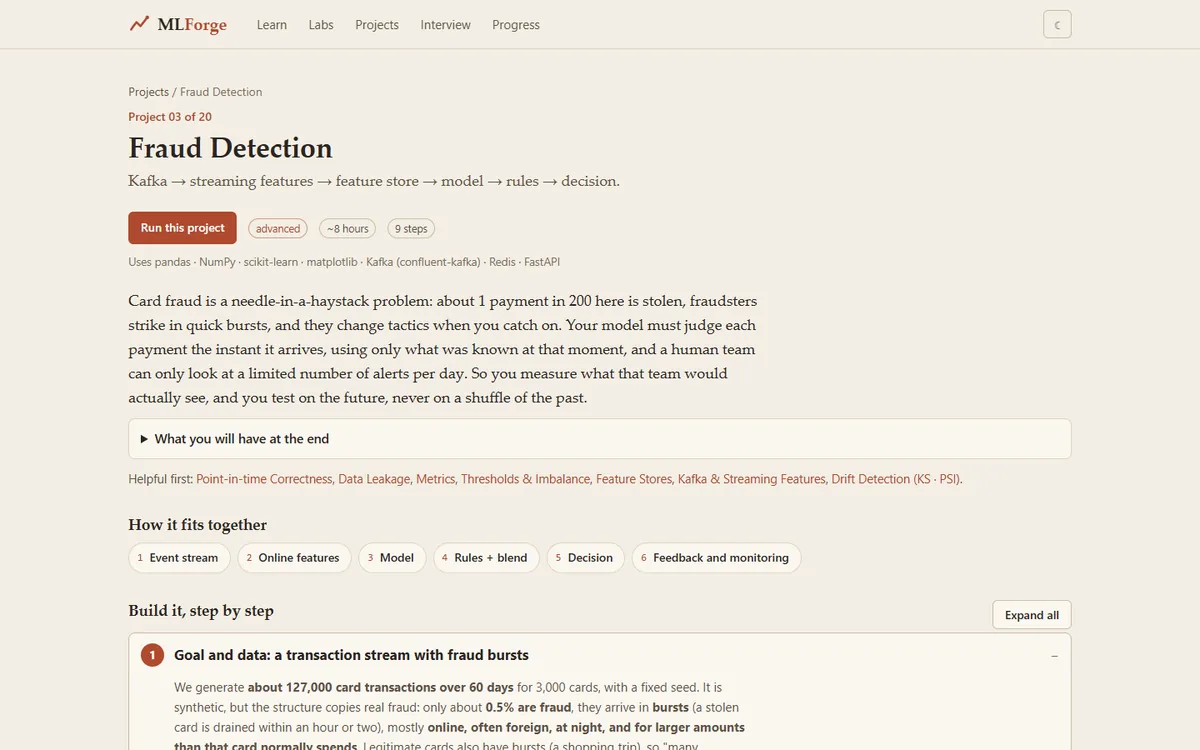Open Drift Detection (KS · PSI) link
This screenshot has height=750, width=1200.
895,479
